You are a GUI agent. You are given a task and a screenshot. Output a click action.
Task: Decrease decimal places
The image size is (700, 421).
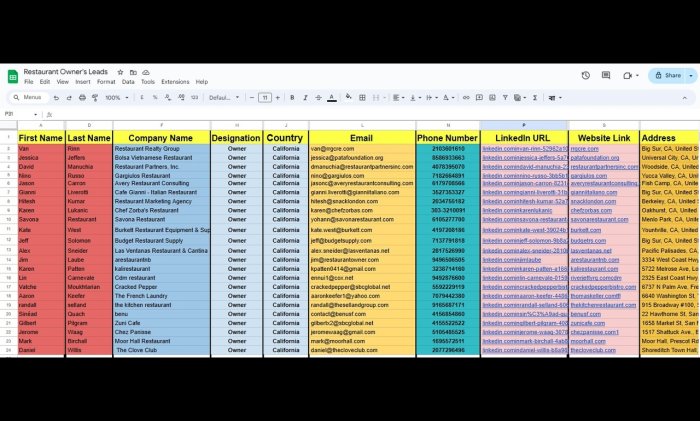pyautogui.click(x=168, y=97)
